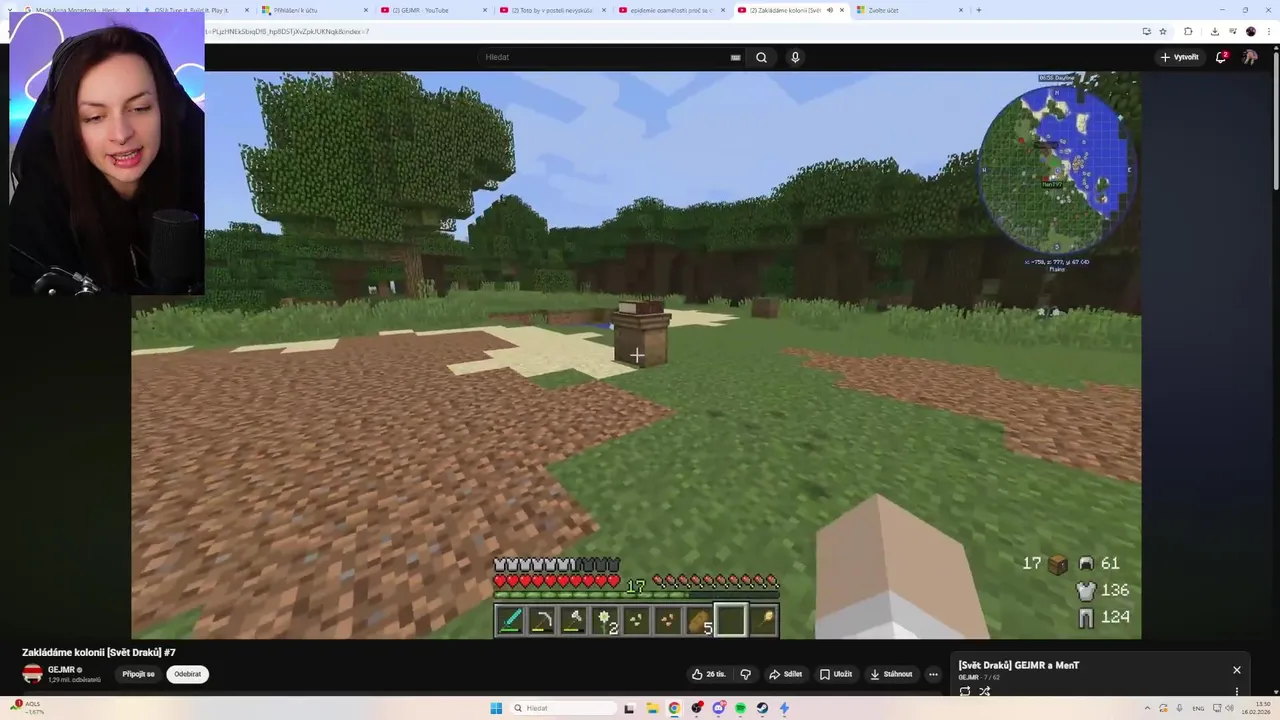Activate voice search microphone icon
Image resolution: width=1280 pixels, height=720 pixels.
click(x=795, y=57)
